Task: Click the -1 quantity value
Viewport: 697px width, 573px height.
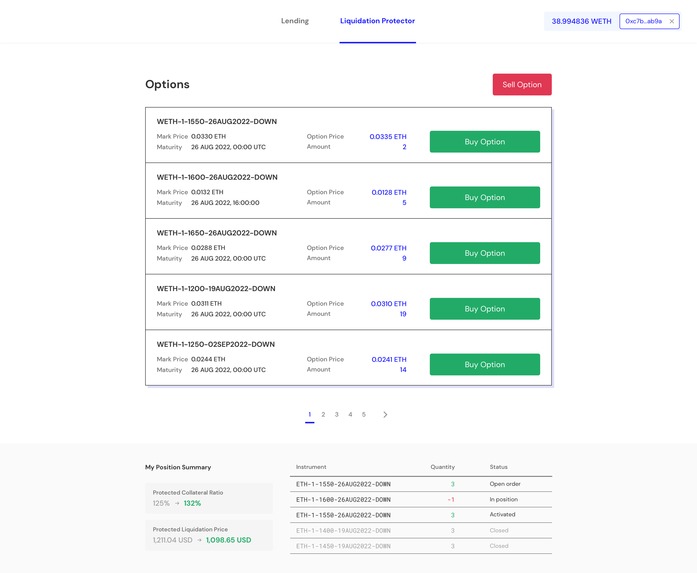Action: pos(451,500)
